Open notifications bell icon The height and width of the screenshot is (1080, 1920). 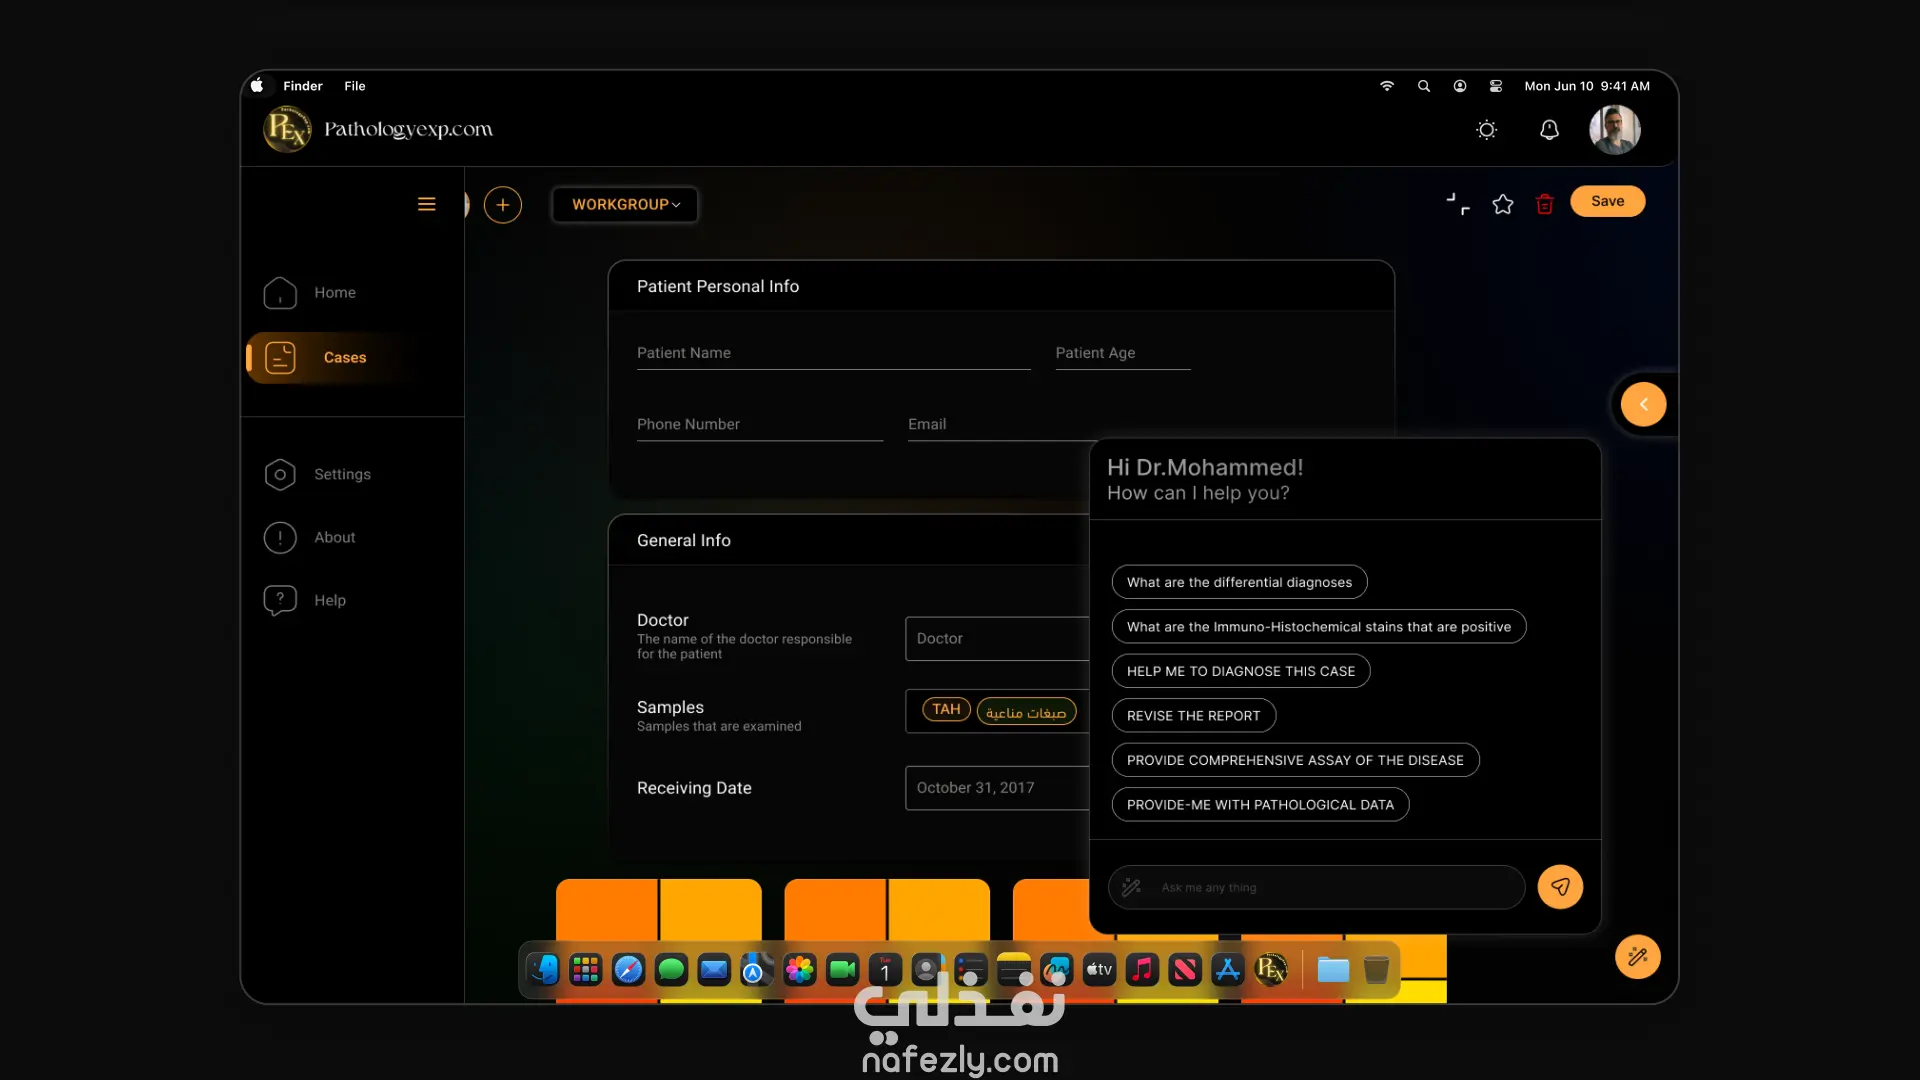click(1549, 130)
